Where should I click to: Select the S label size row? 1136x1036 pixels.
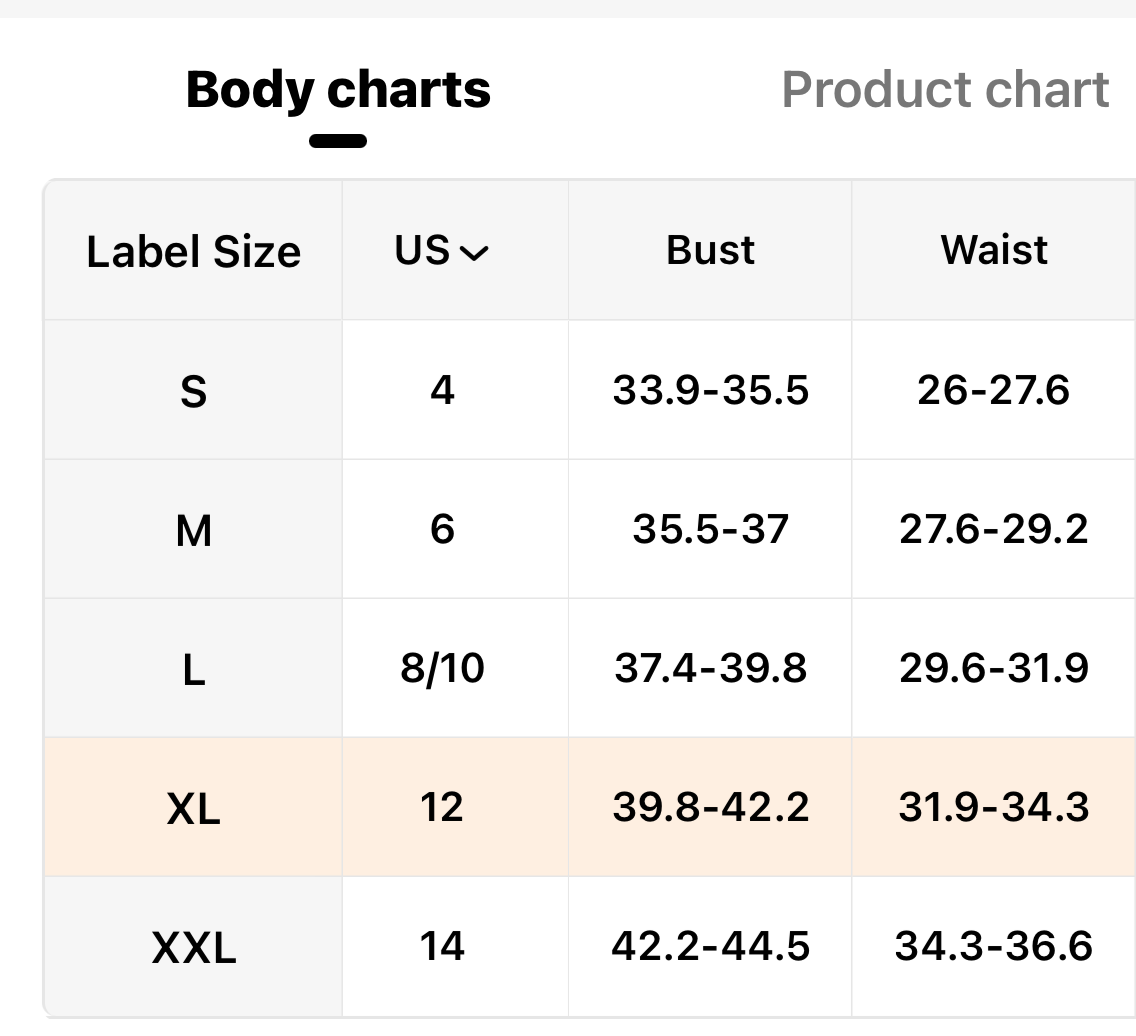pos(193,390)
